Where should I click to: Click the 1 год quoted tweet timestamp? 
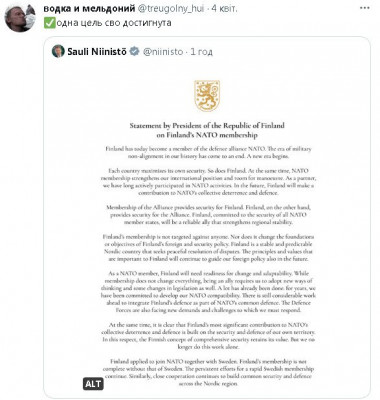[x=201, y=52]
